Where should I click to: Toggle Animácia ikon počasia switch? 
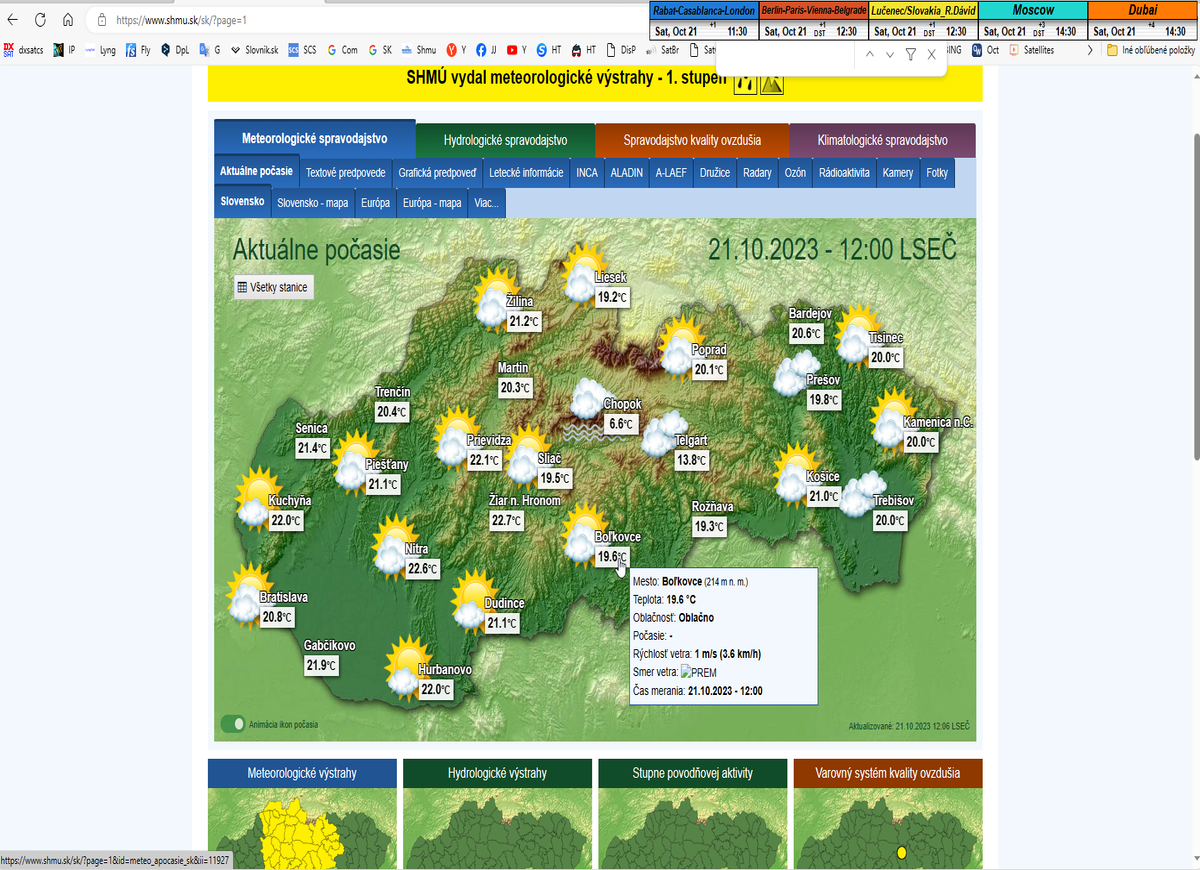click(x=233, y=723)
